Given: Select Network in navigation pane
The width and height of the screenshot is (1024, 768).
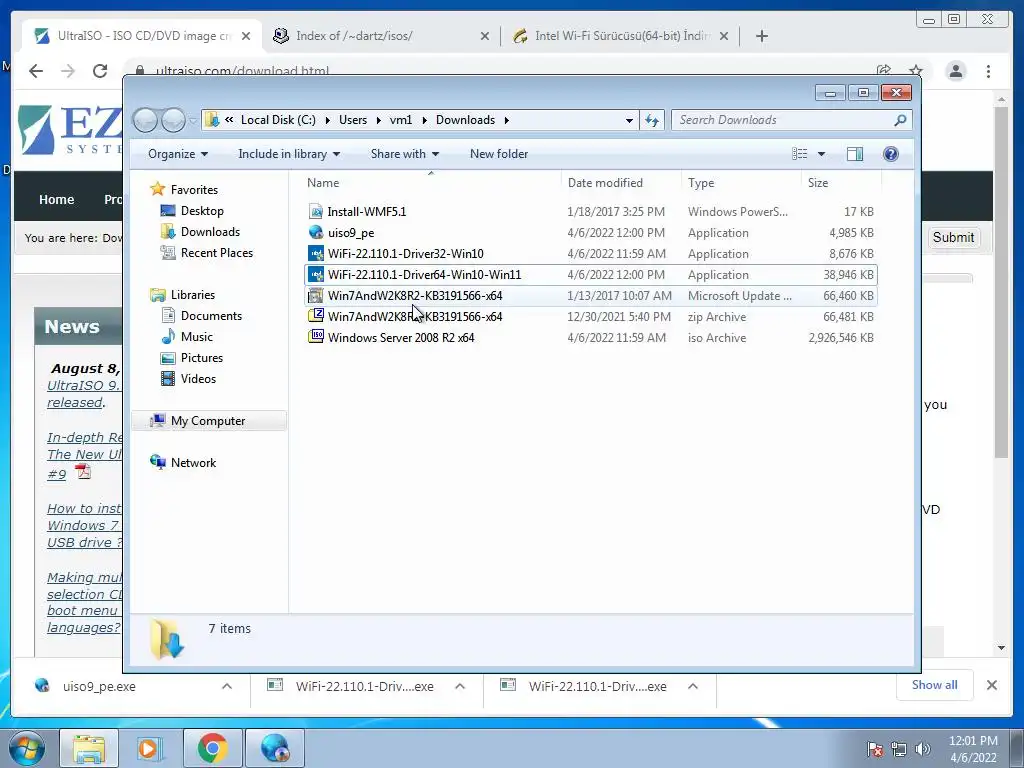Looking at the screenshot, I should [193, 462].
